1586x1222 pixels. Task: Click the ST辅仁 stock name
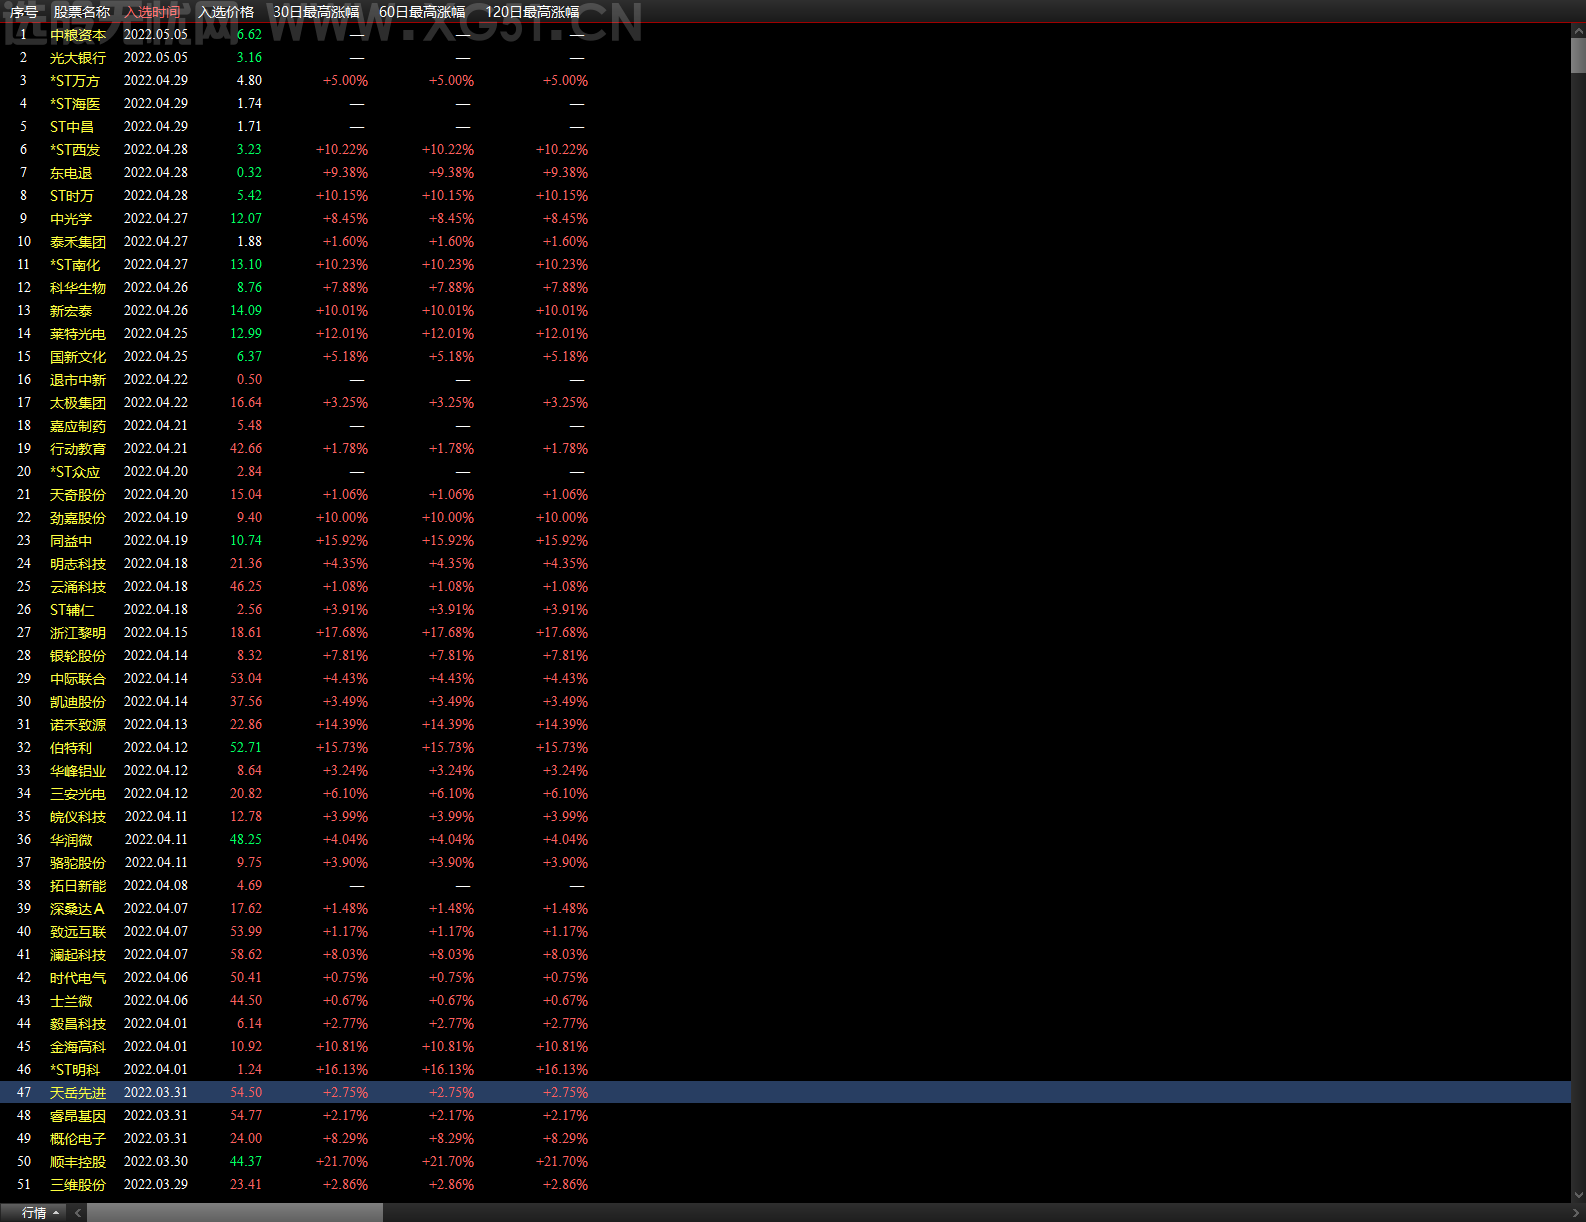[72, 610]
